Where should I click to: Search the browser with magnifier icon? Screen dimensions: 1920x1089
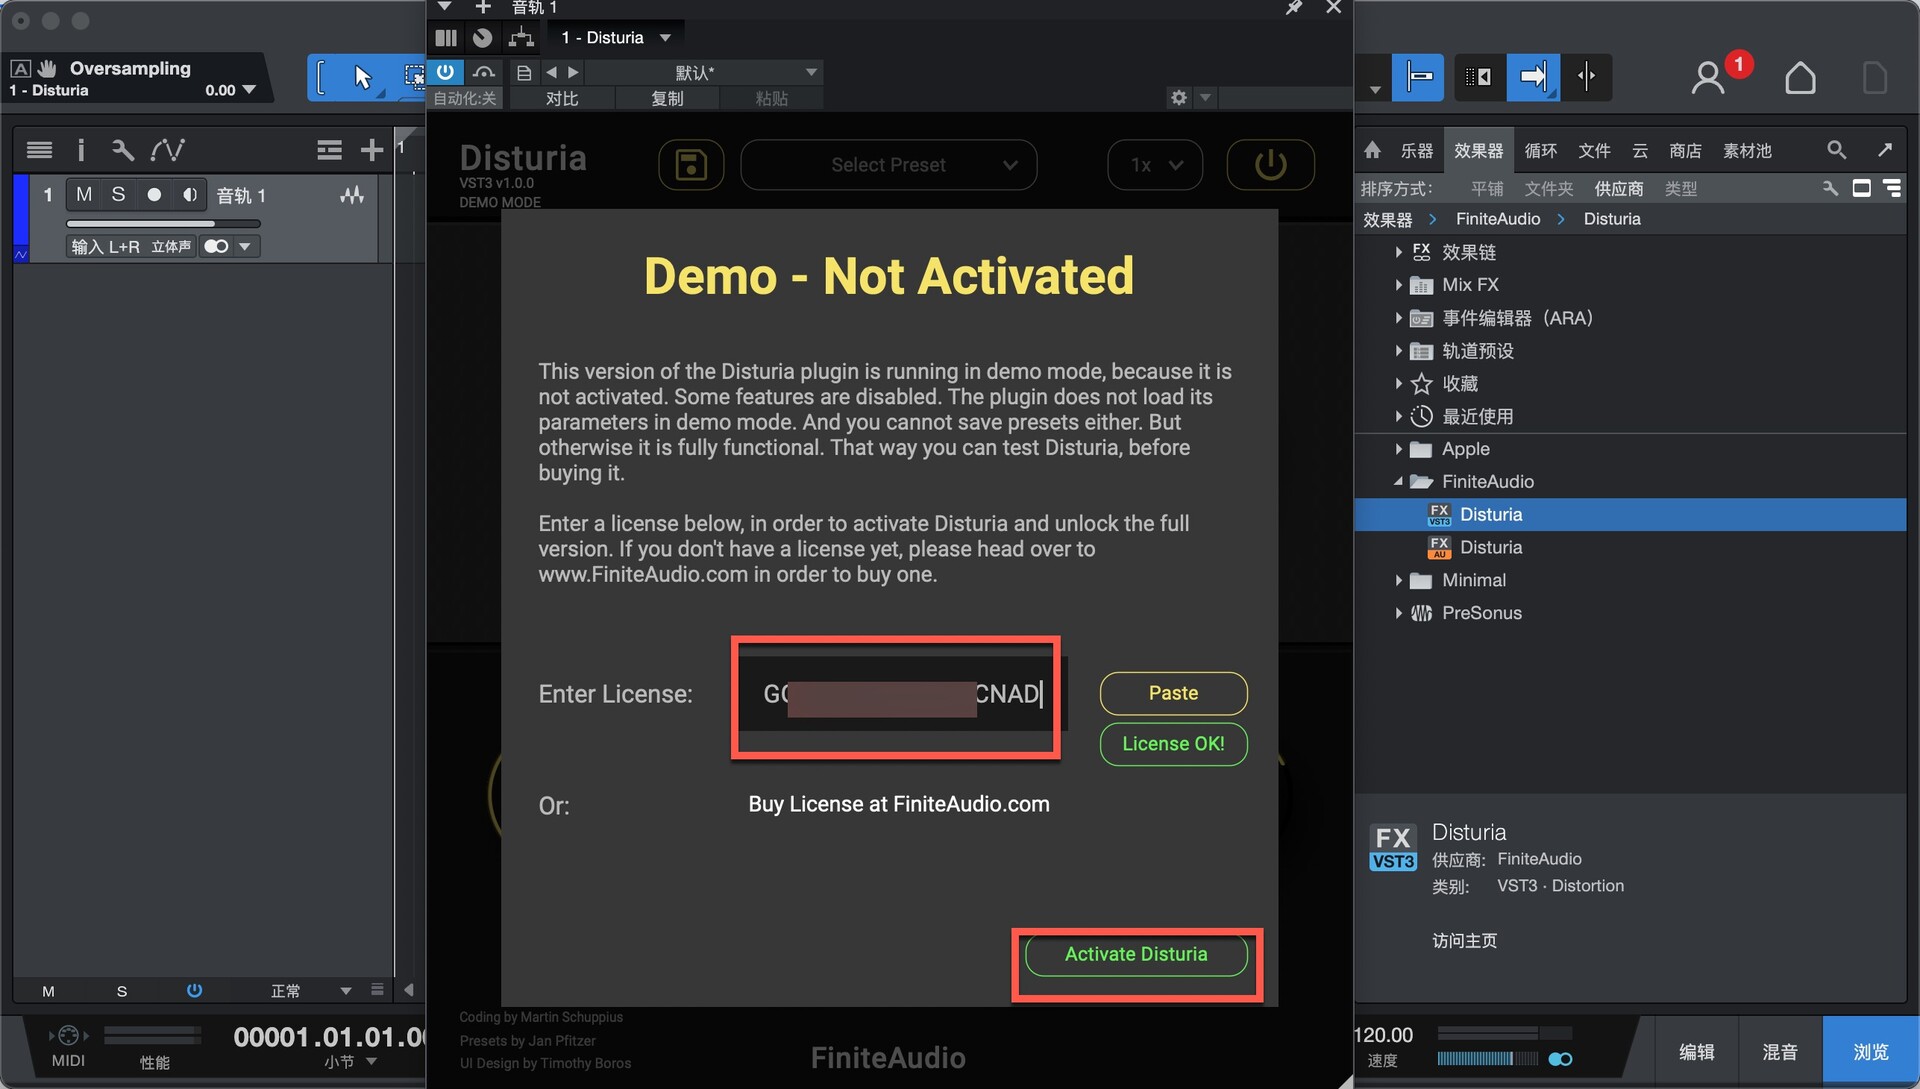pos(1836,150)
